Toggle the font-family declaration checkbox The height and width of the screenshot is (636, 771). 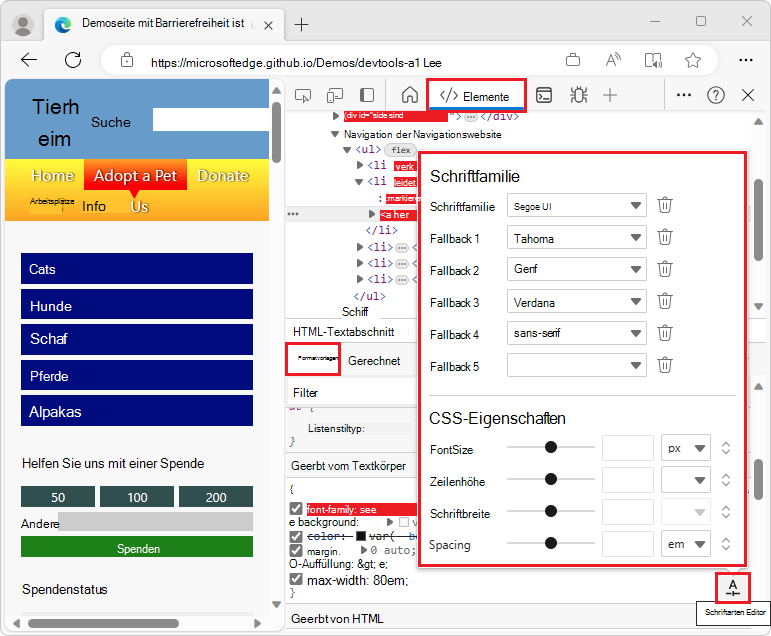point(296,508)
